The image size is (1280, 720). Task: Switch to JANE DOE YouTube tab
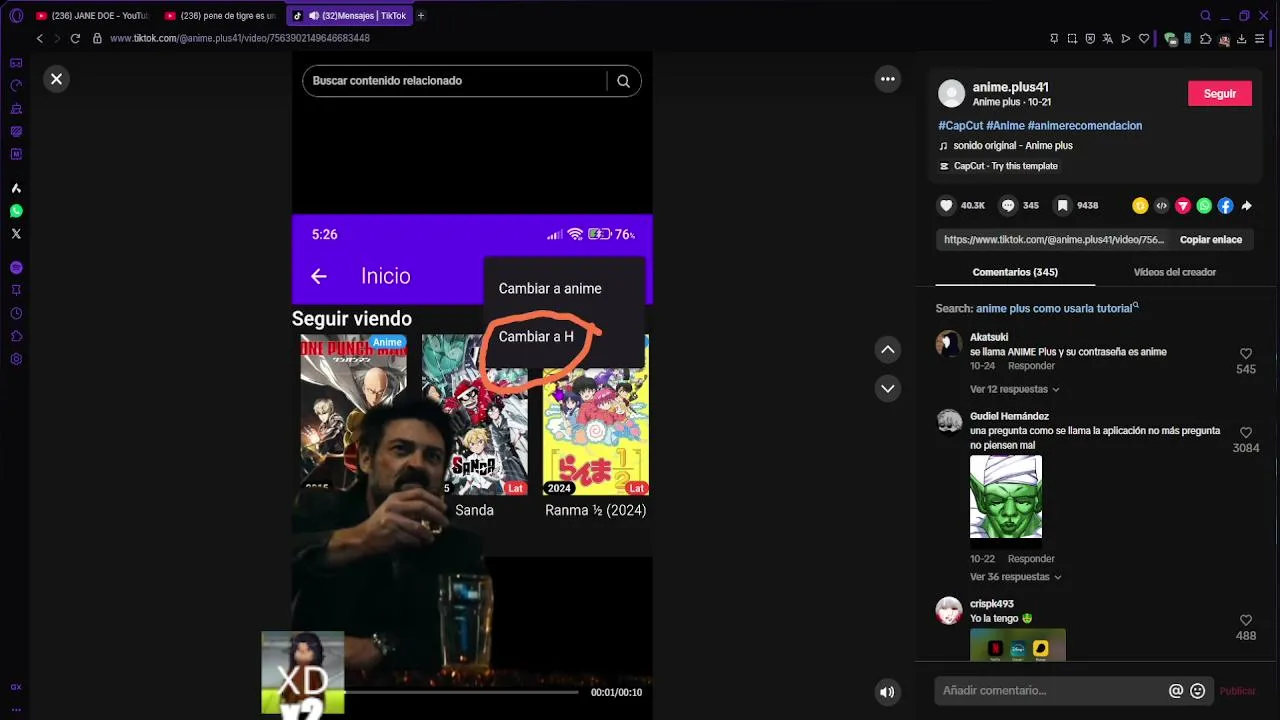point(91,16)
